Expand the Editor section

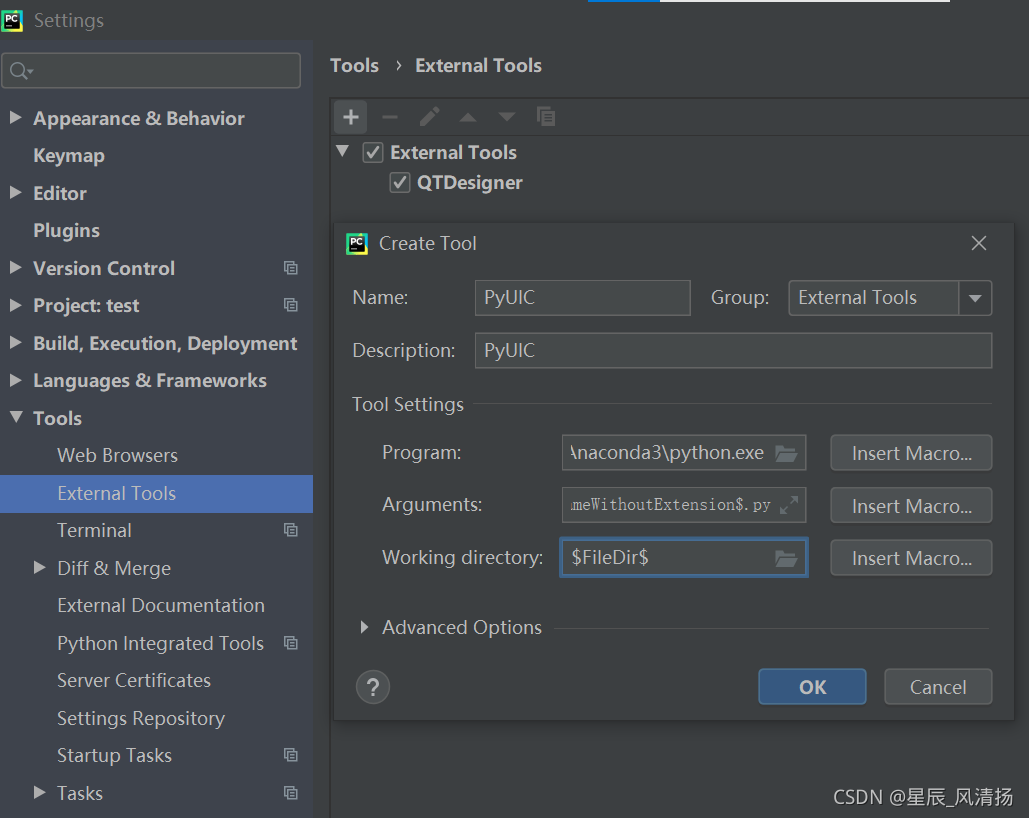click(x=16, y=192)
